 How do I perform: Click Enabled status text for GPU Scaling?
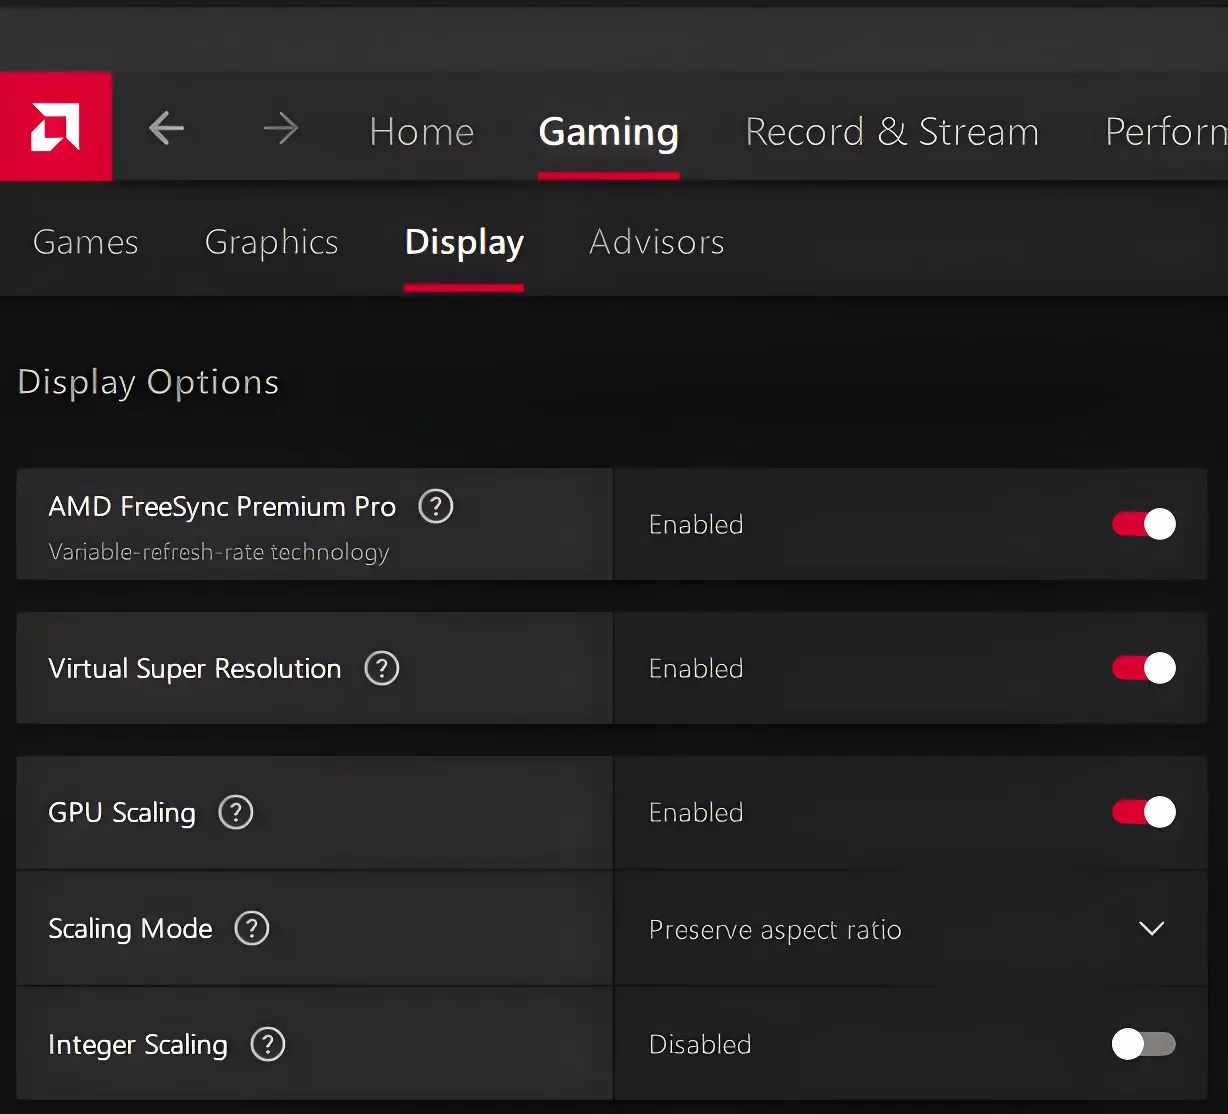[x=696, y=812]
